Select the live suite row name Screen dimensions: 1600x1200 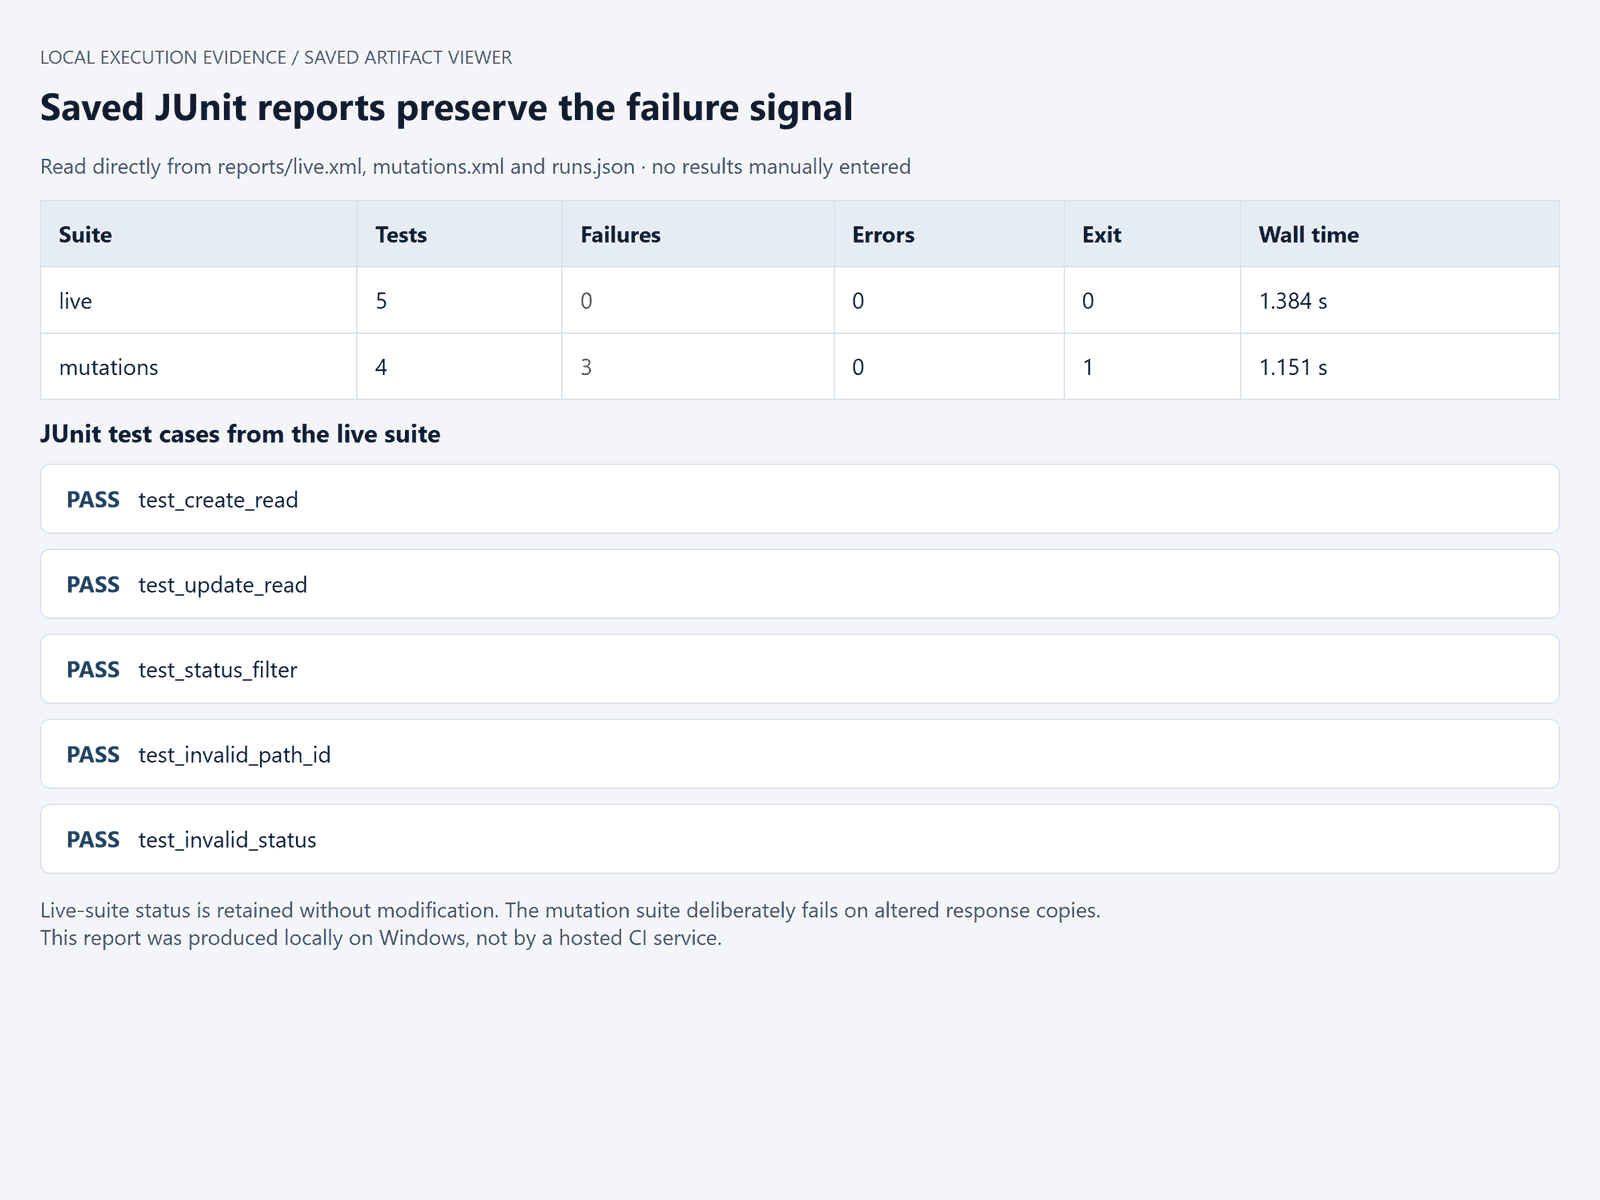pyautogui.click(x=76, y=301)
